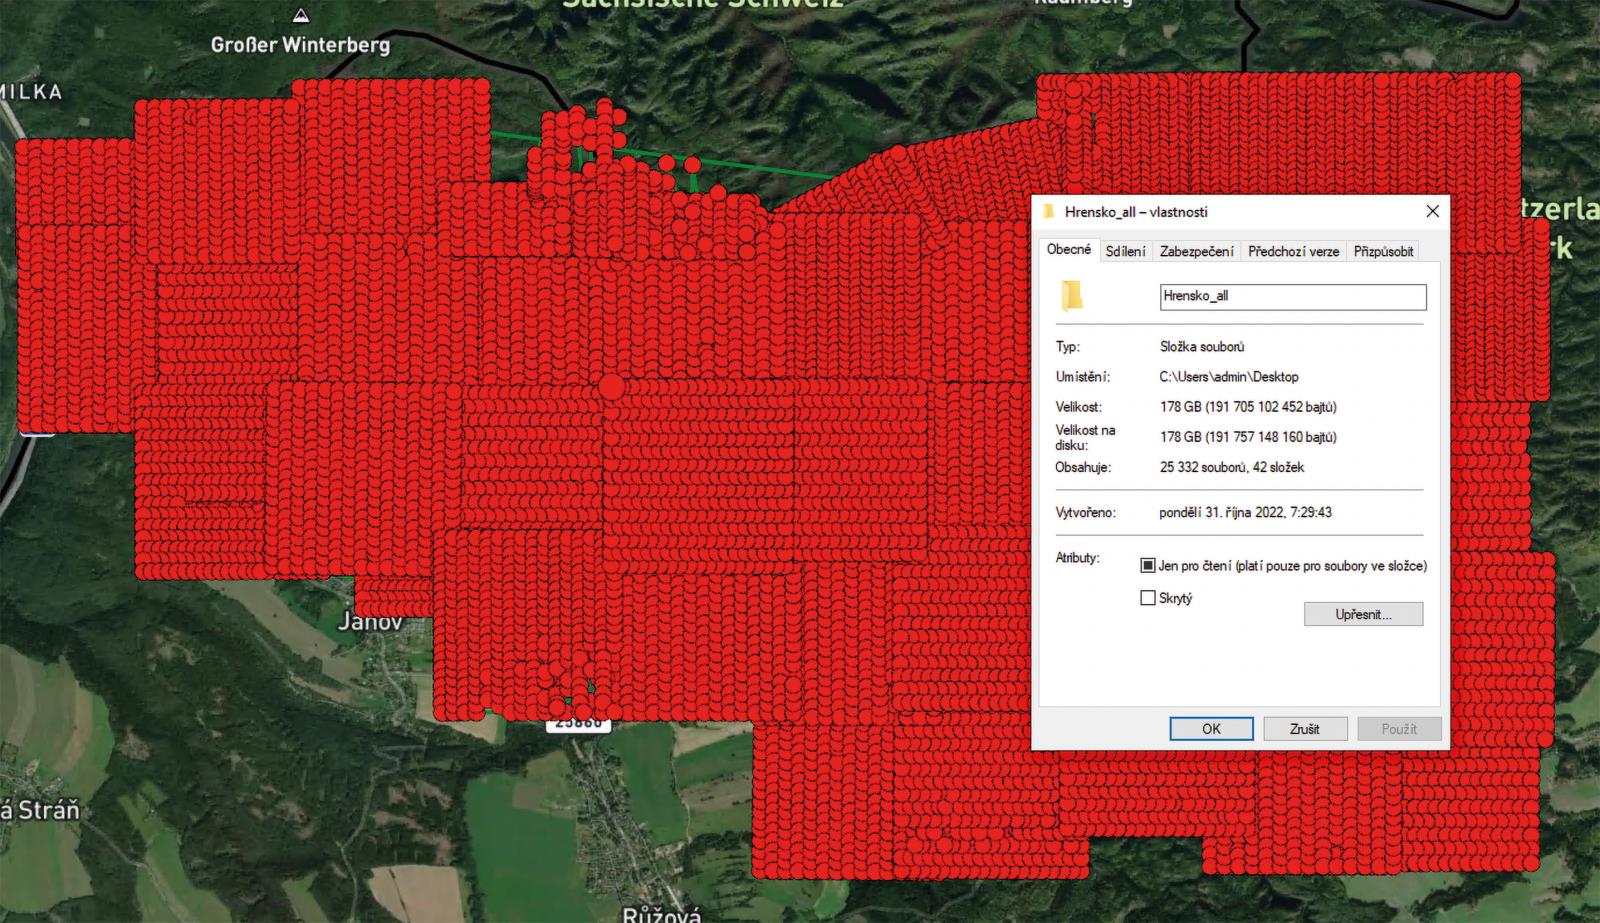The image size is (1600, 923).
Task: Click the Großer Winterberg peak marker icon
Action: pos(301,16)
